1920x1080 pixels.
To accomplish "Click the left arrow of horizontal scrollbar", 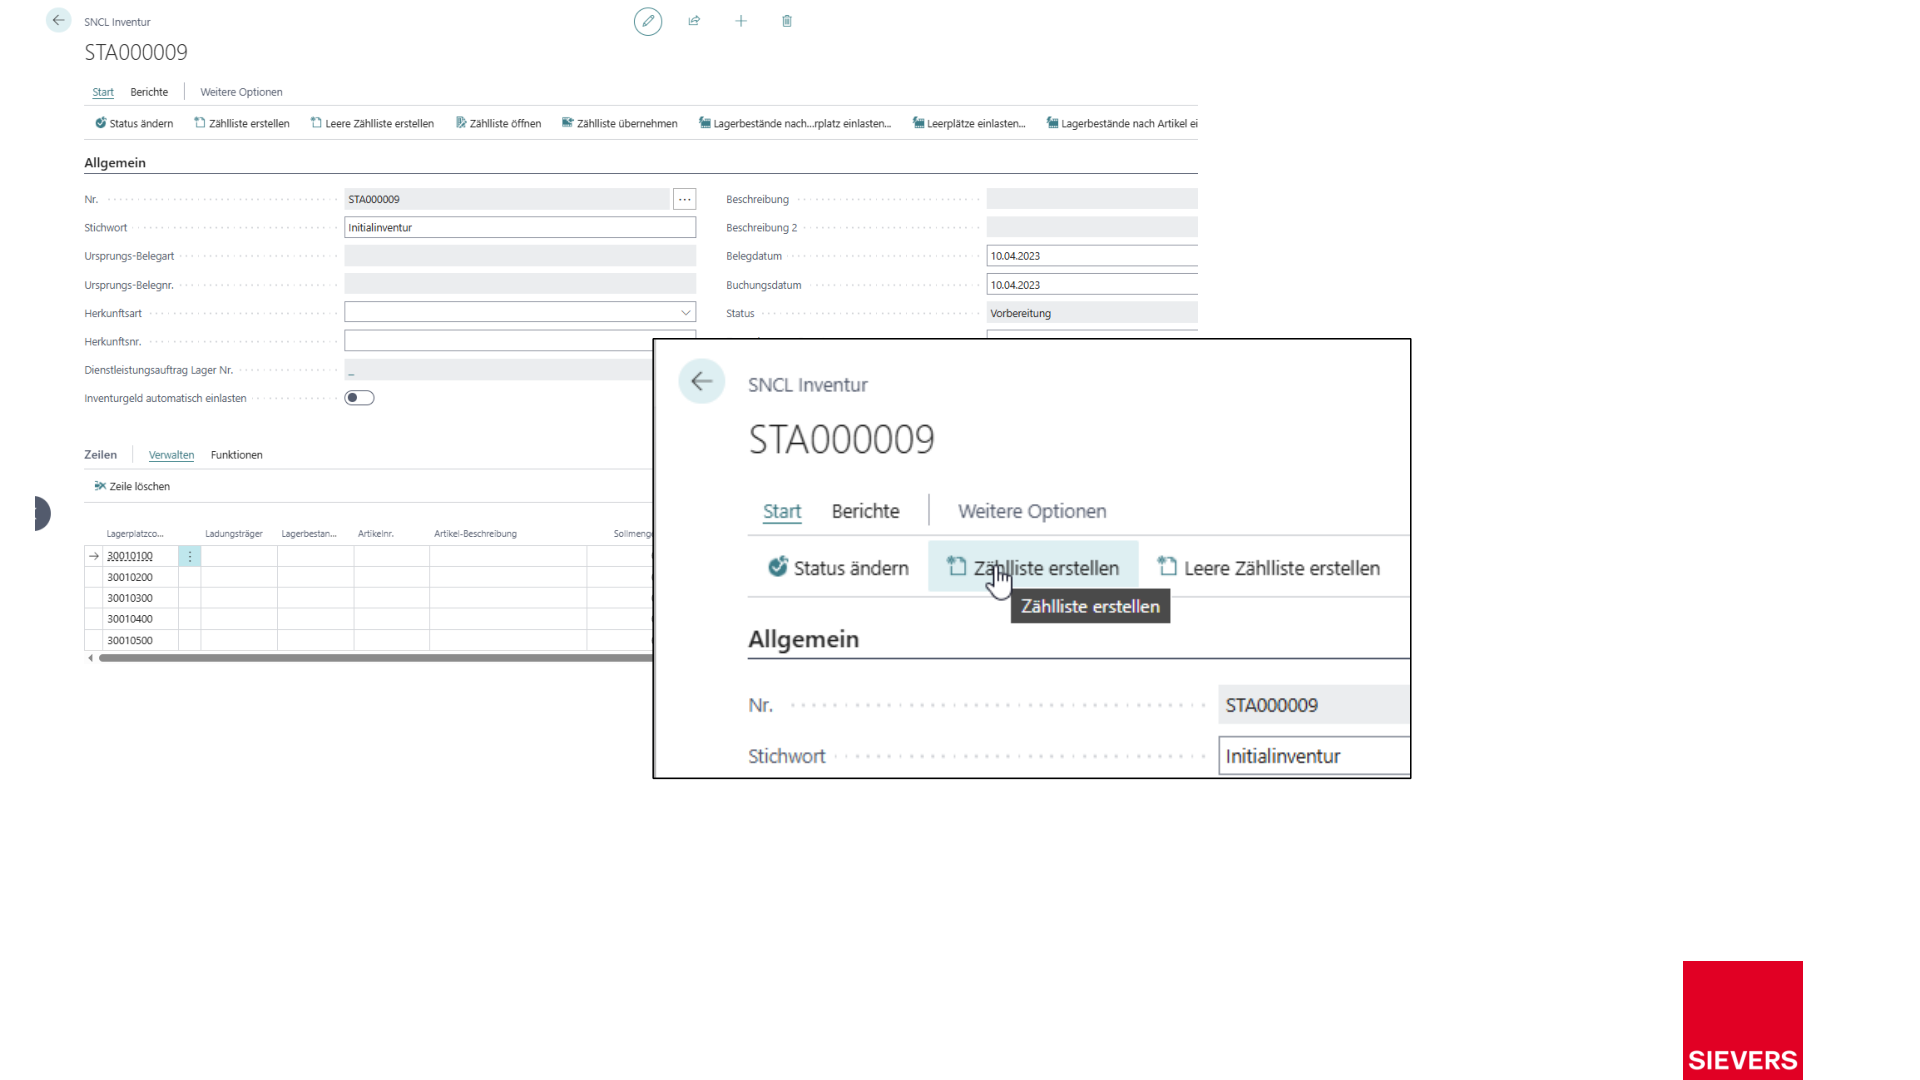I will [x=91, y=658].
